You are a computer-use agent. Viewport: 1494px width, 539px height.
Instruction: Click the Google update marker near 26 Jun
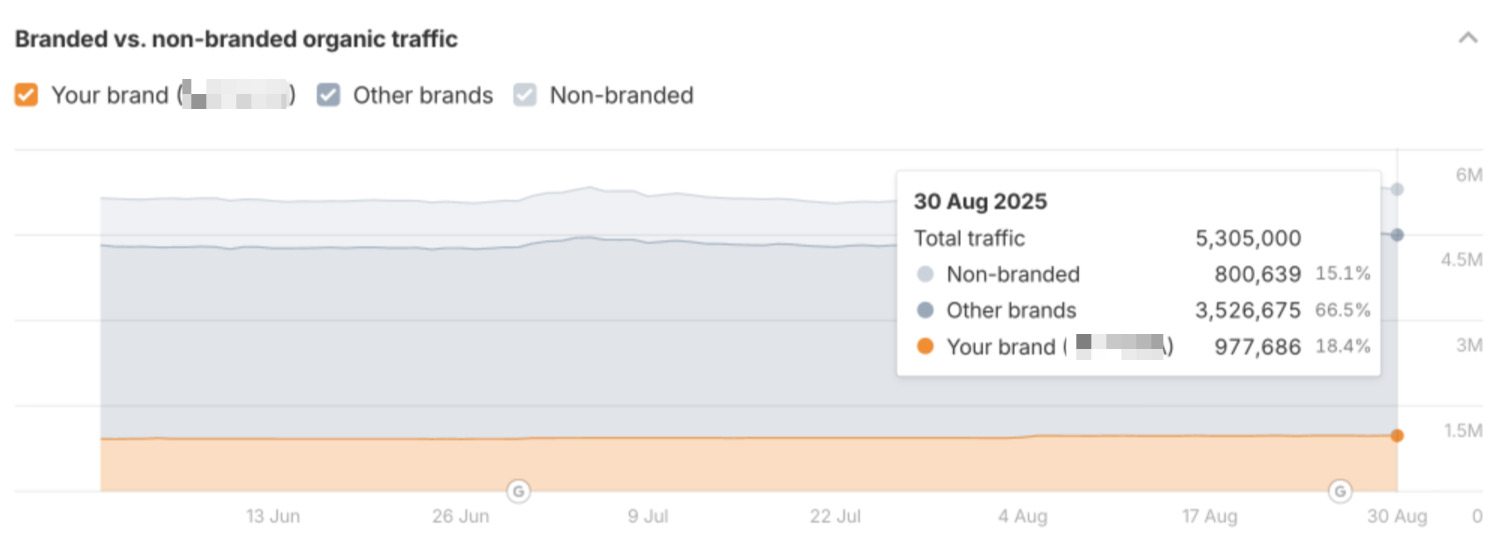point(519,491)
